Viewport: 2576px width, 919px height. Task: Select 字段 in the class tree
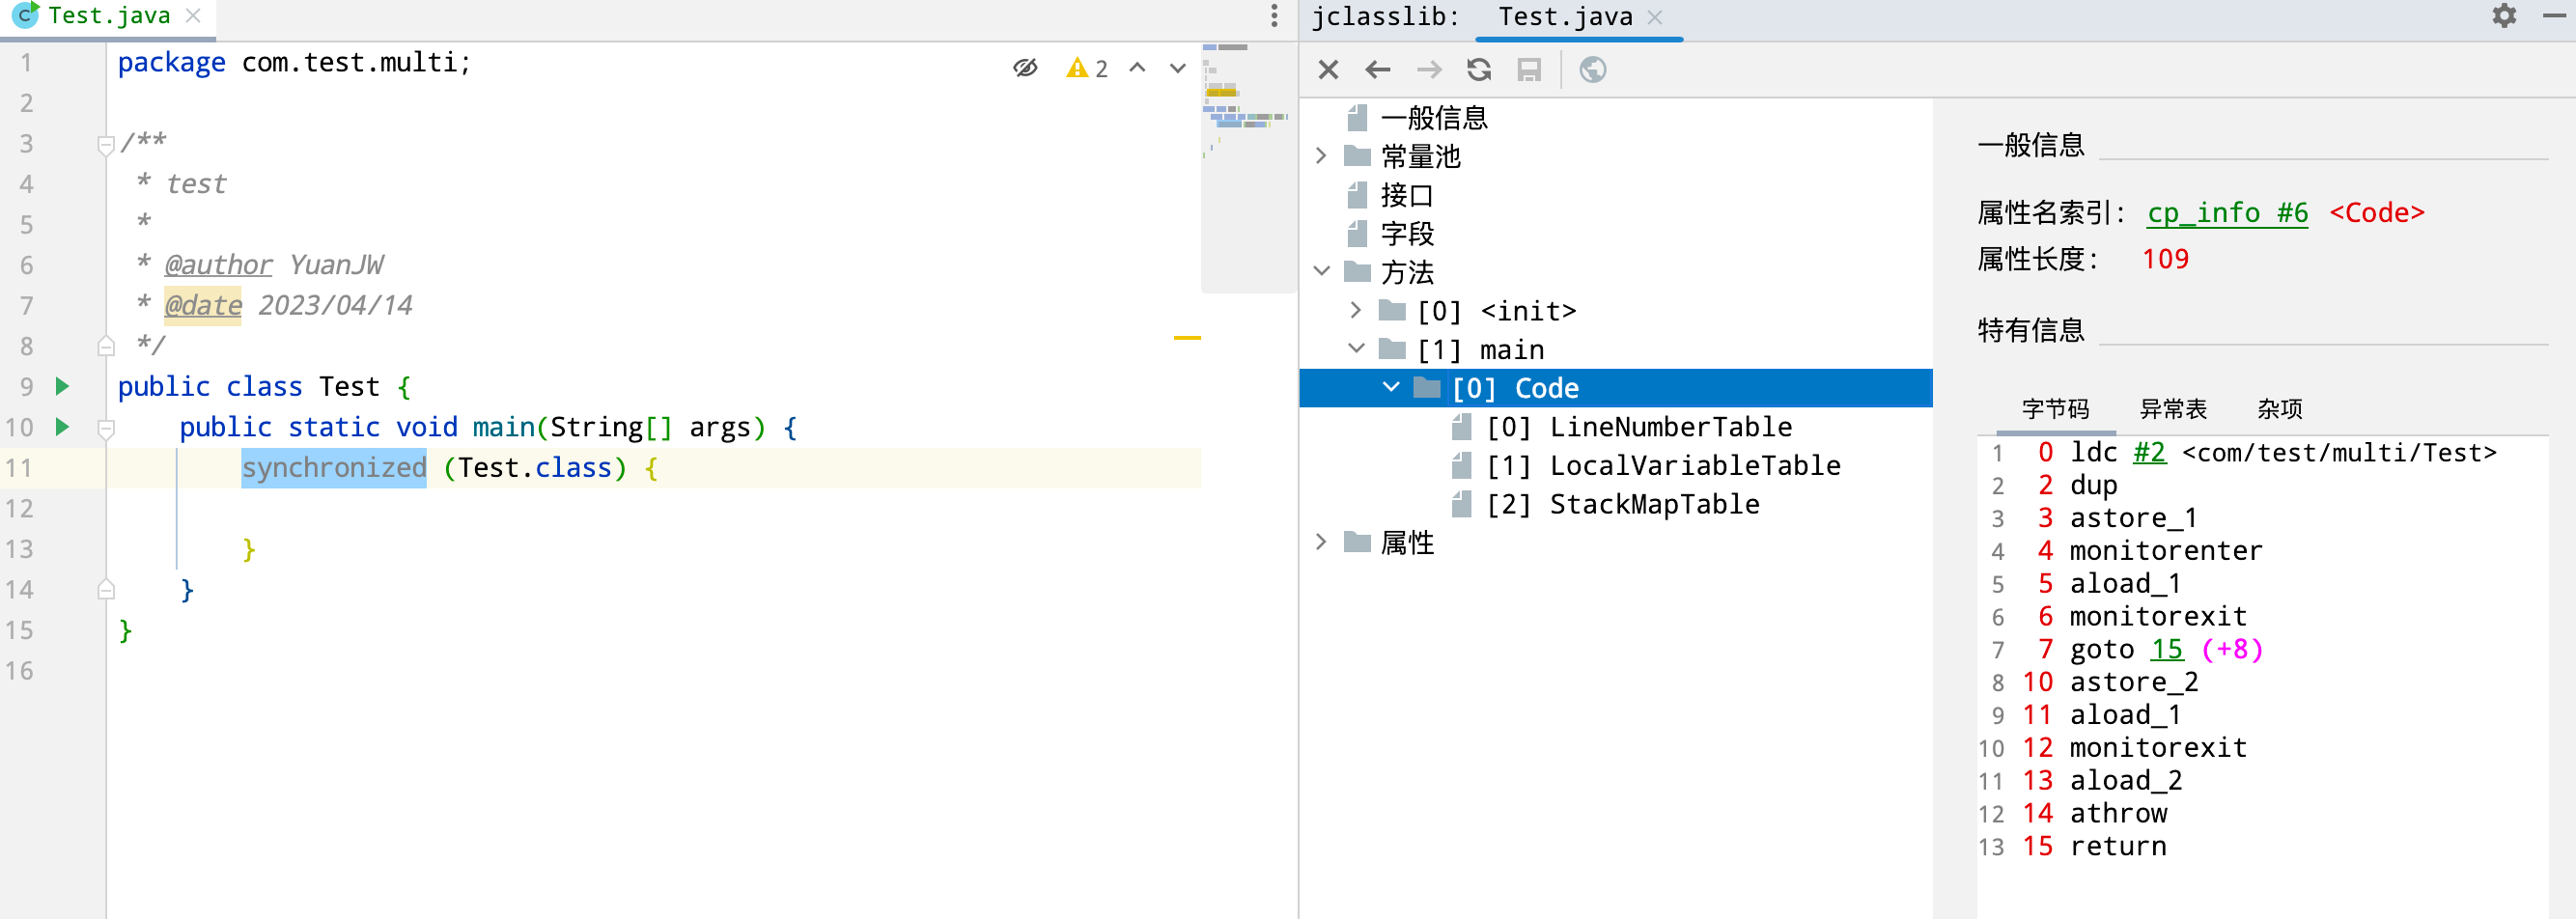pyautogui.click(x=1407, y=233)
